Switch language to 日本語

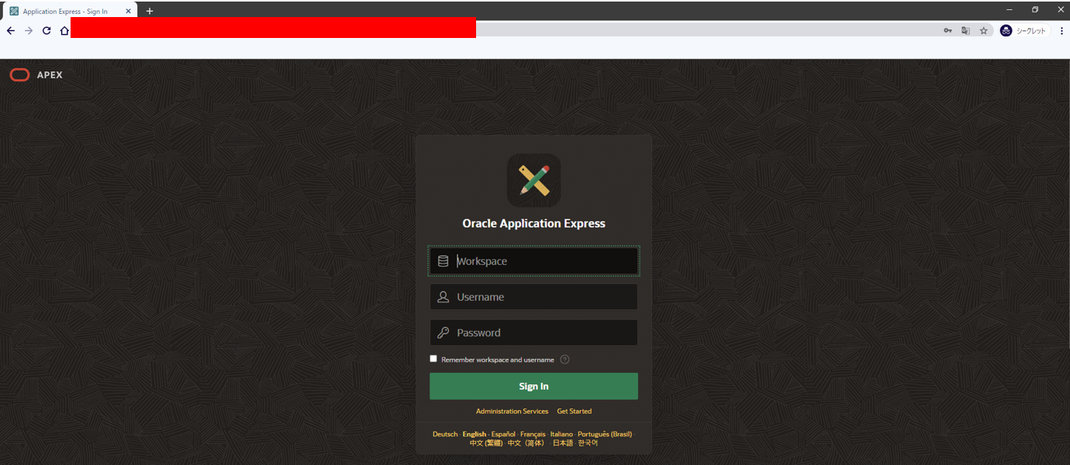(563, 443)
